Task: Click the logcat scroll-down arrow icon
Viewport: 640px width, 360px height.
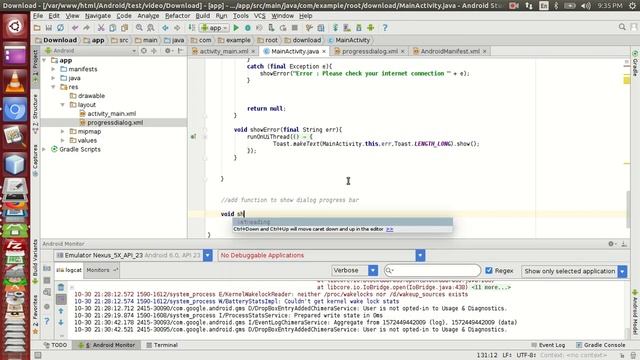Action: click(61, 322)
